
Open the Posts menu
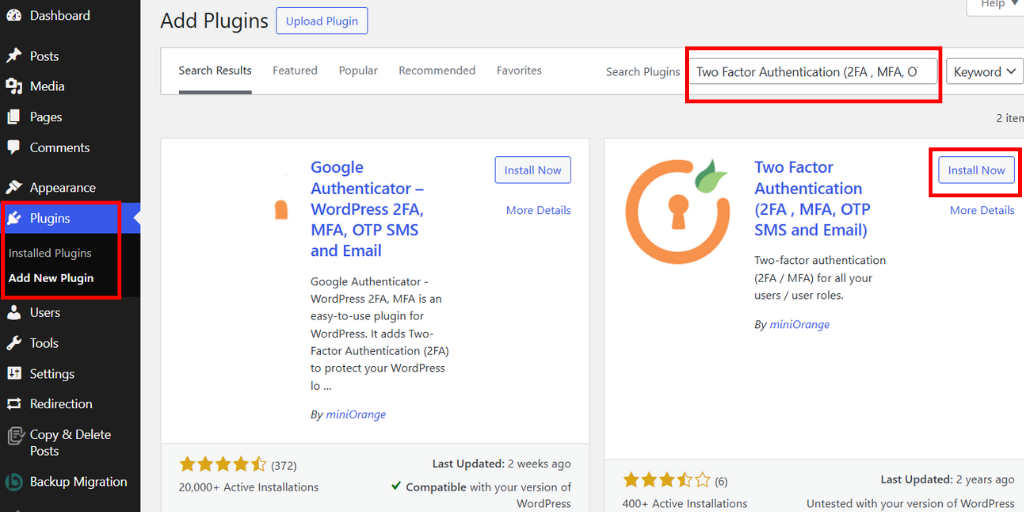(x=44, y=56)
